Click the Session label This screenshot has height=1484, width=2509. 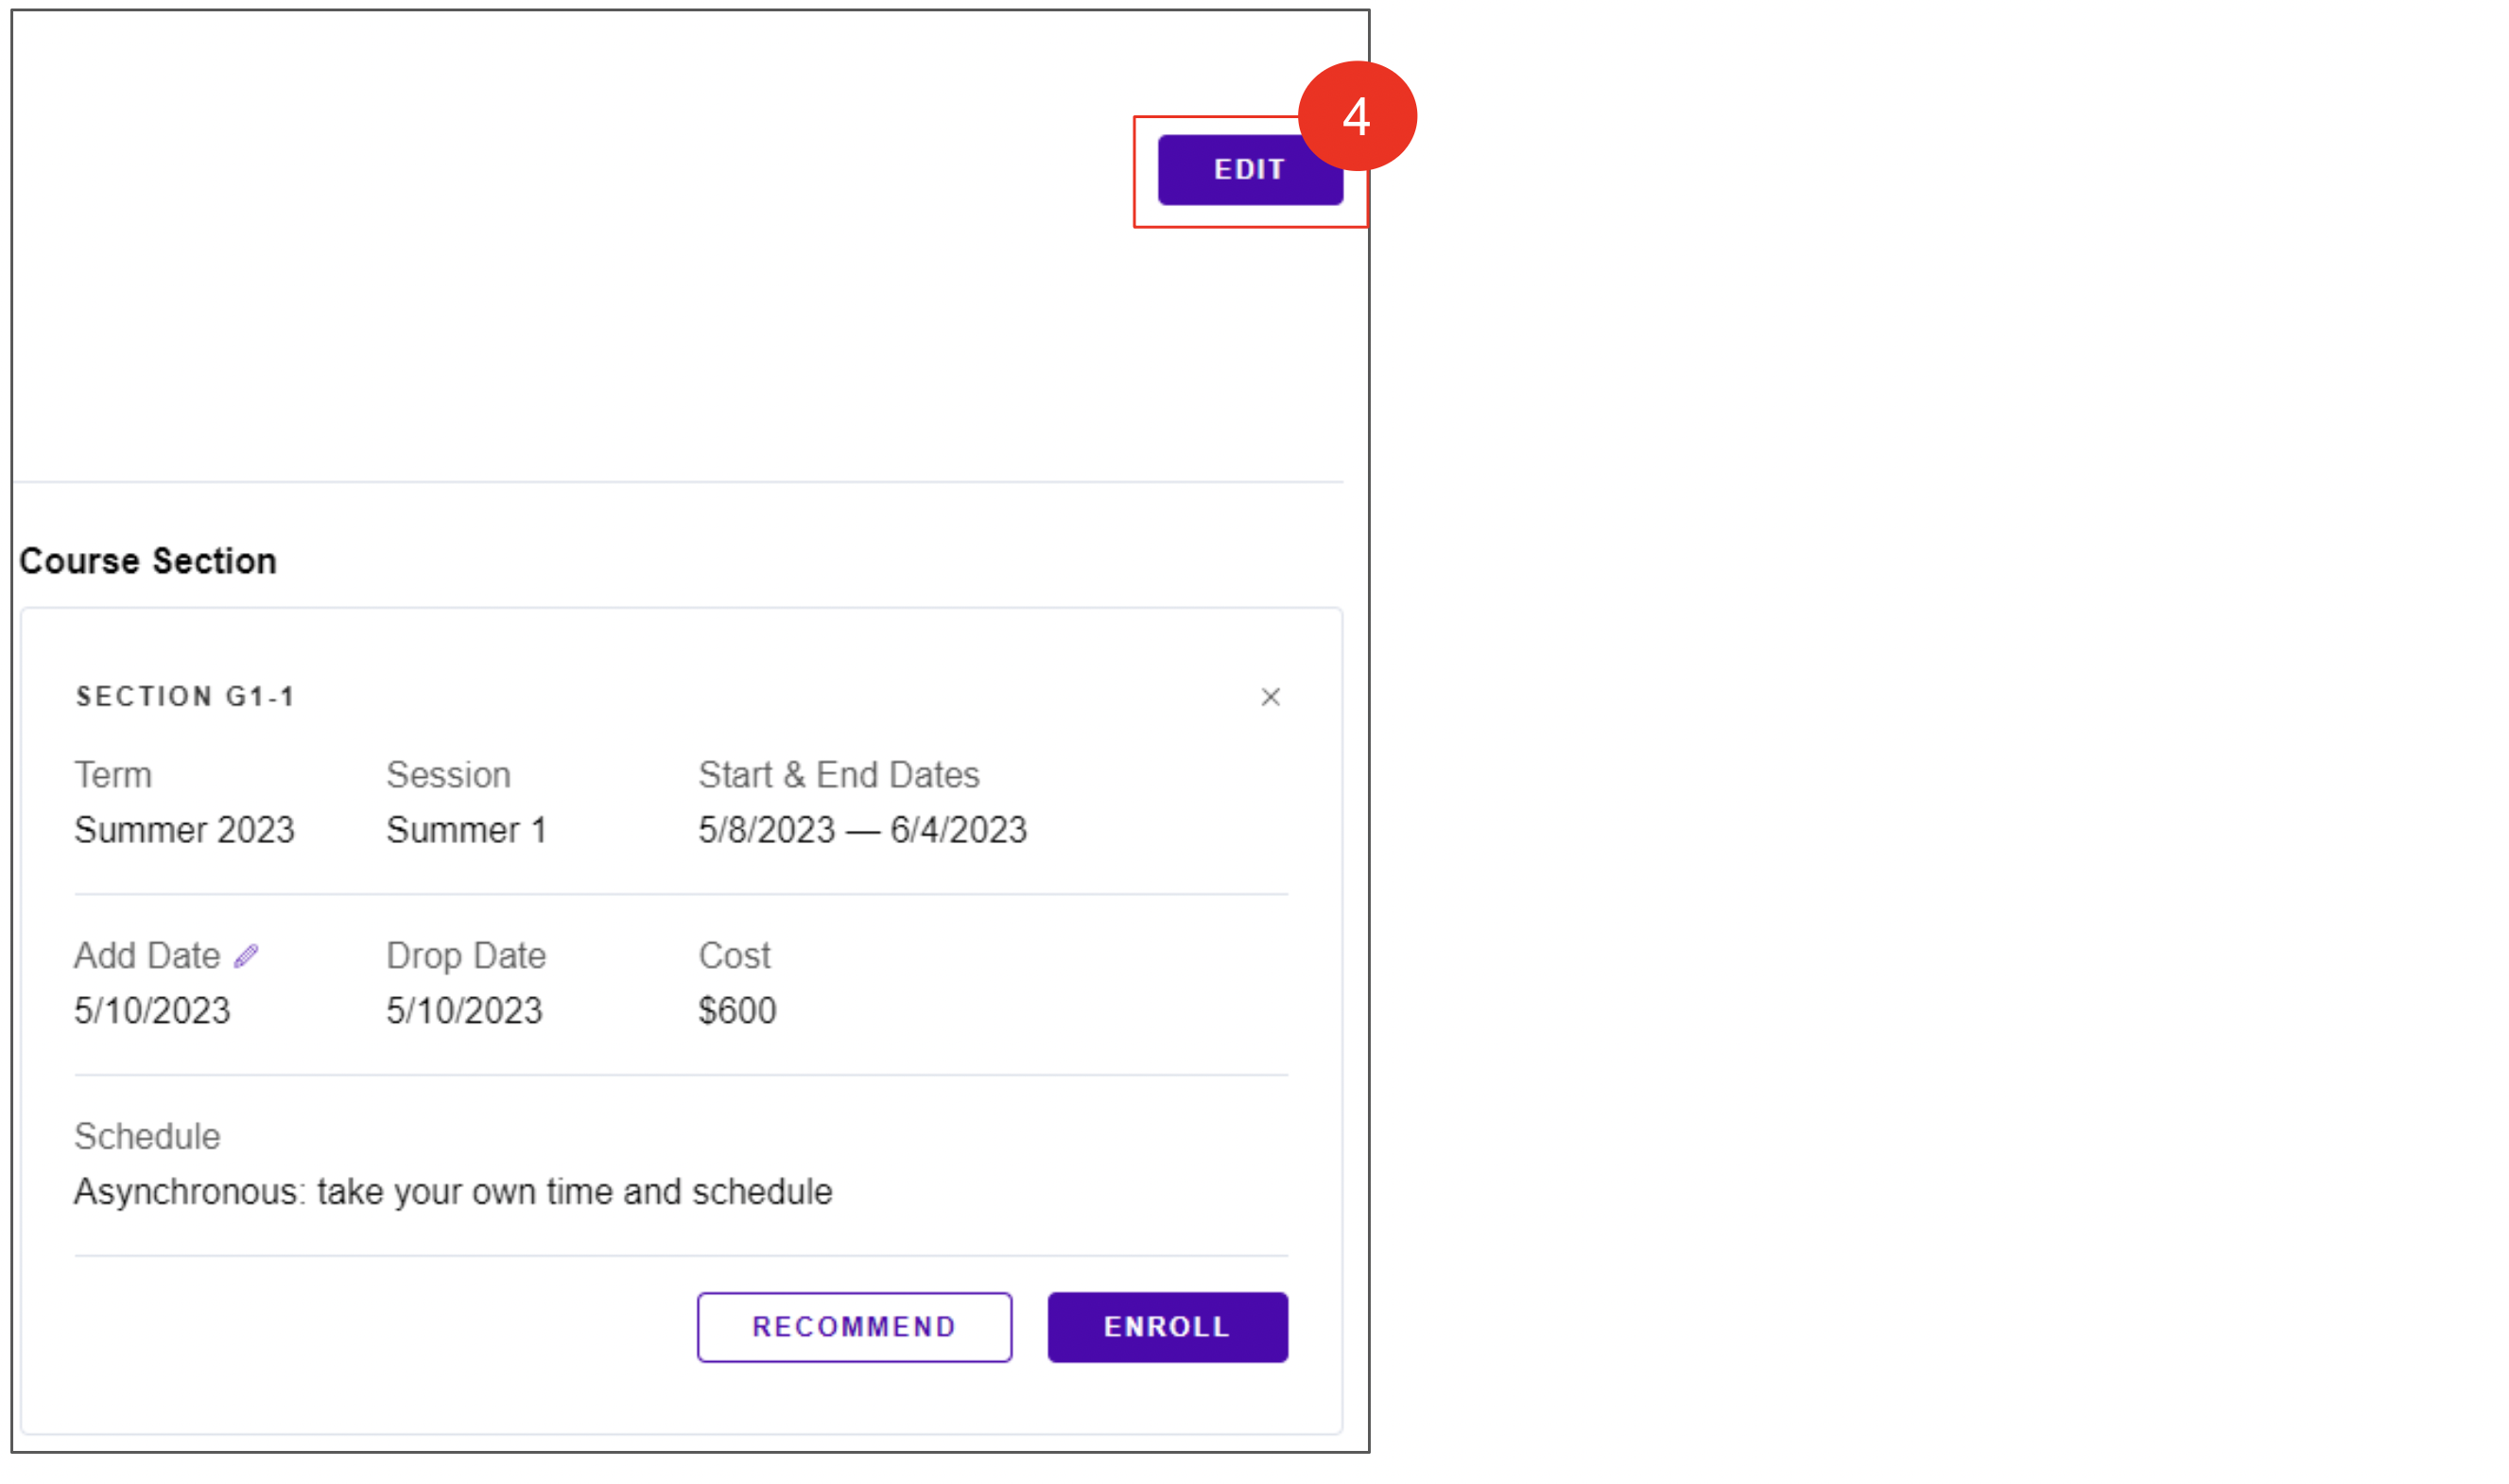click(x=448, y=775)
